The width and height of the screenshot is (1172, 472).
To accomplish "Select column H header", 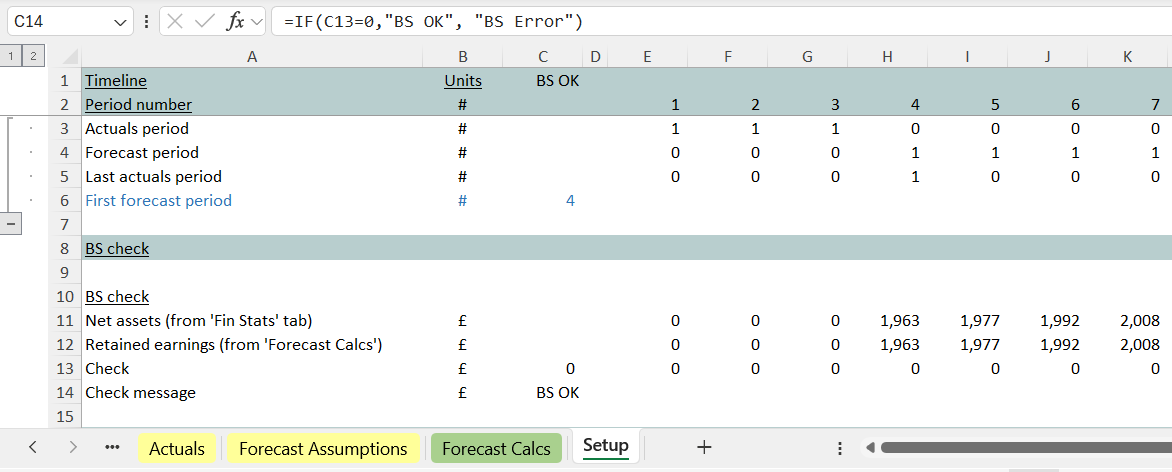I will [x=887, y=57].
